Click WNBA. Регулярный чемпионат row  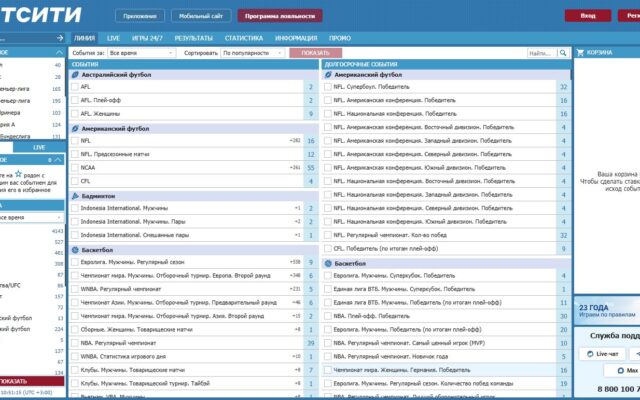(x=193, y=289)
